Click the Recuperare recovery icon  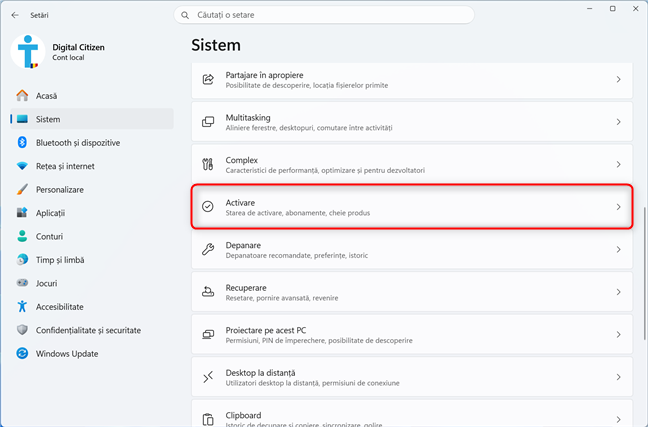[x=208, y=292]
